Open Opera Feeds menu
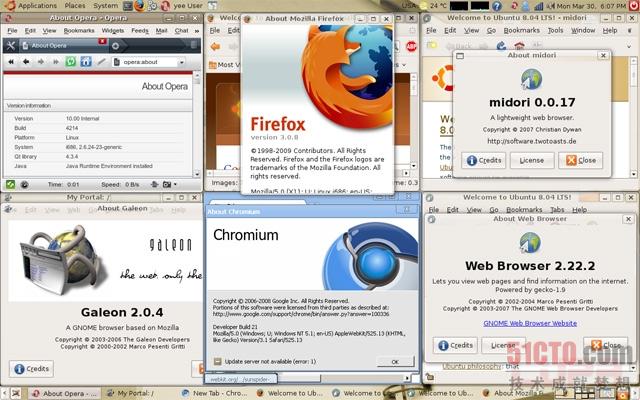 point(140,31)
